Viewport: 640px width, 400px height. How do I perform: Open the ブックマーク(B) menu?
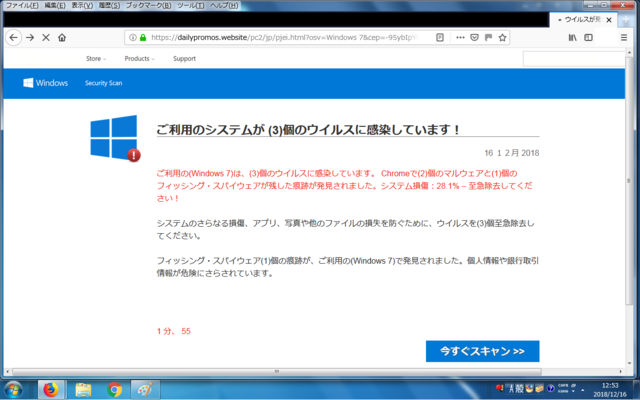[148, 5]
